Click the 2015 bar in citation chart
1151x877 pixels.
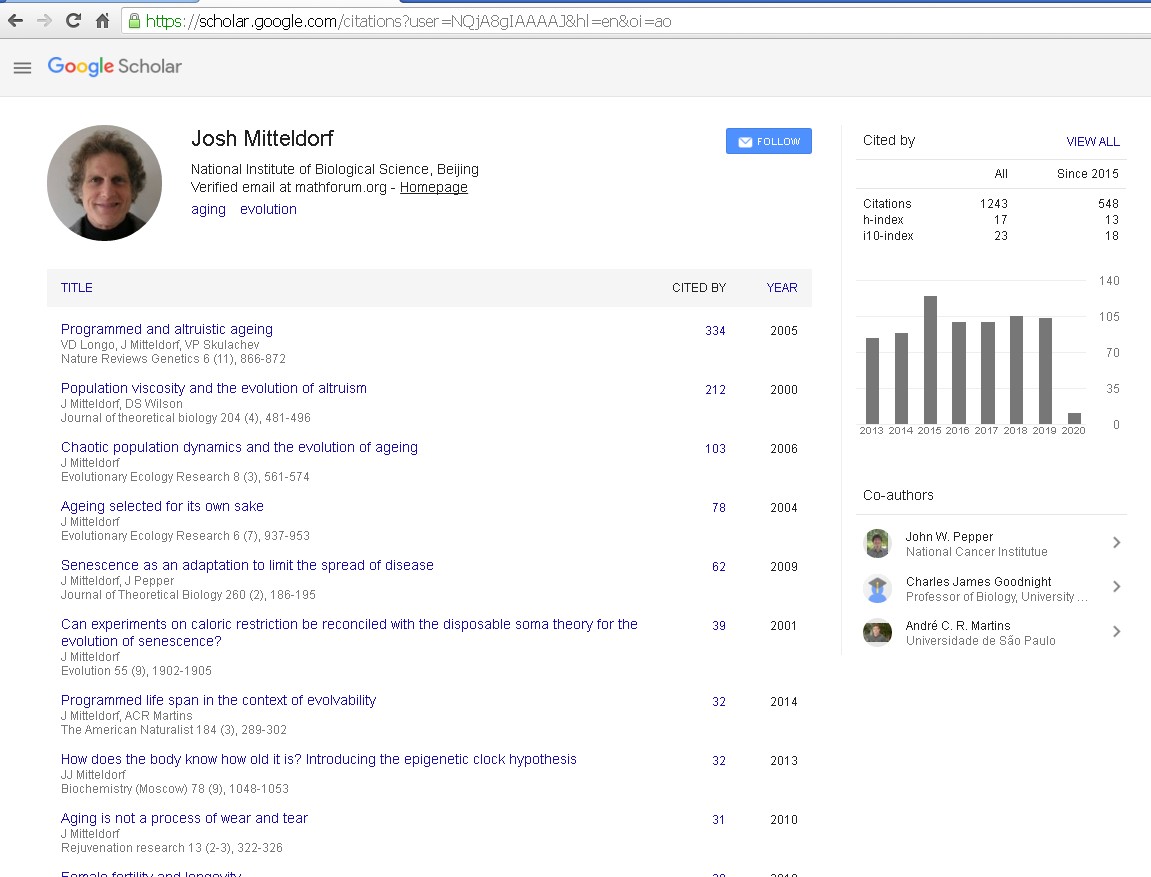930,360
